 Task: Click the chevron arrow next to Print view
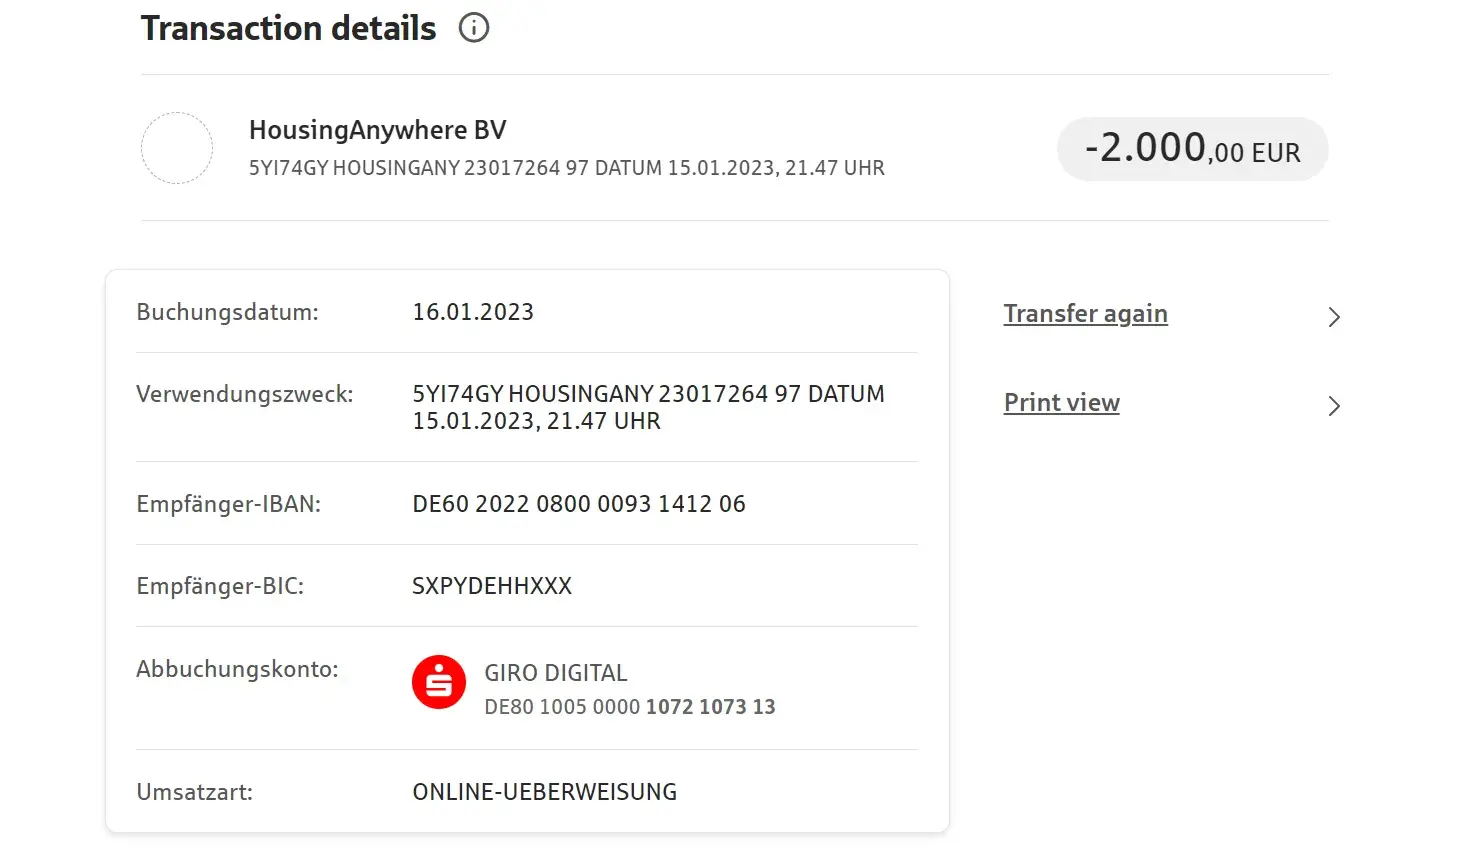coord(1333,406)
